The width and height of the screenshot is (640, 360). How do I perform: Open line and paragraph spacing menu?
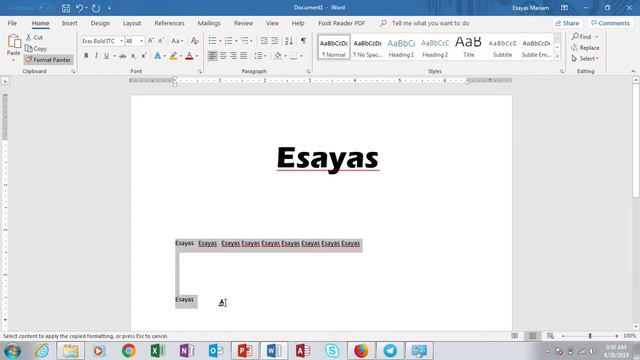(260, 56)
